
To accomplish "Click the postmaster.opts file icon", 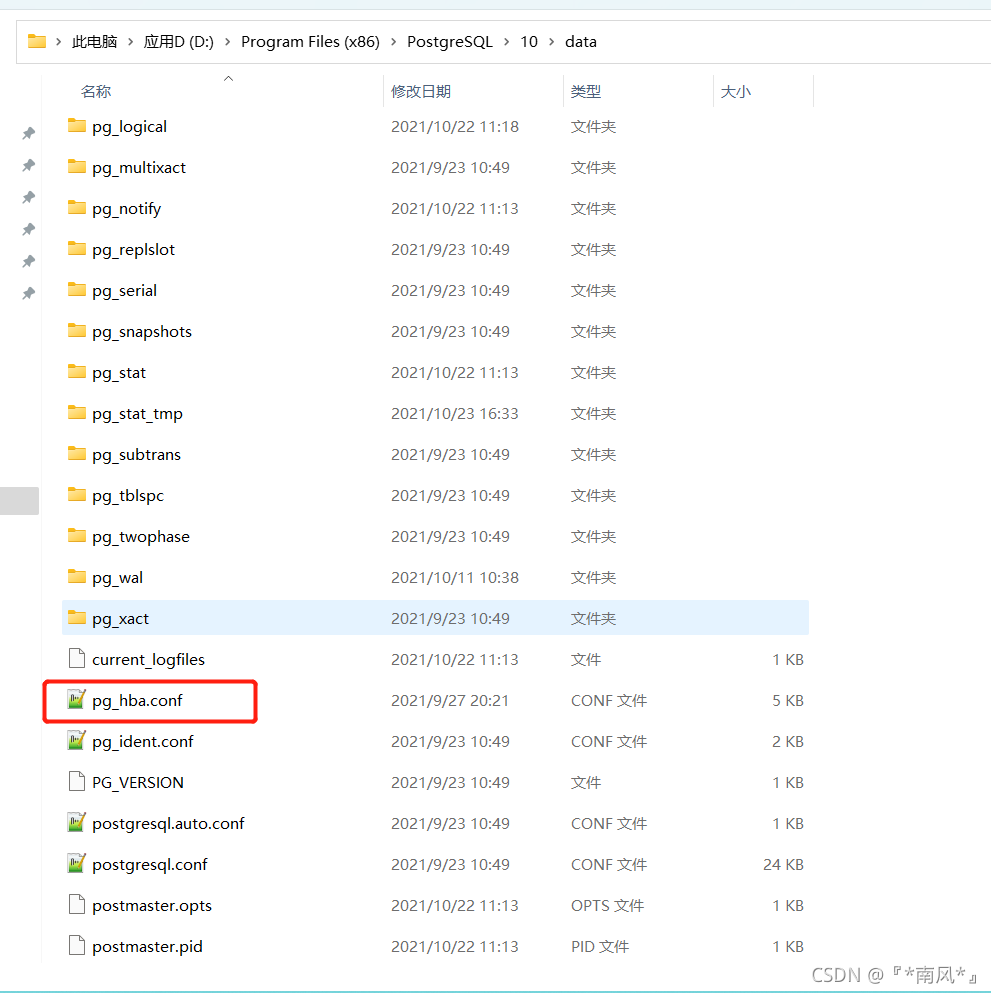I will click(77, 904).
